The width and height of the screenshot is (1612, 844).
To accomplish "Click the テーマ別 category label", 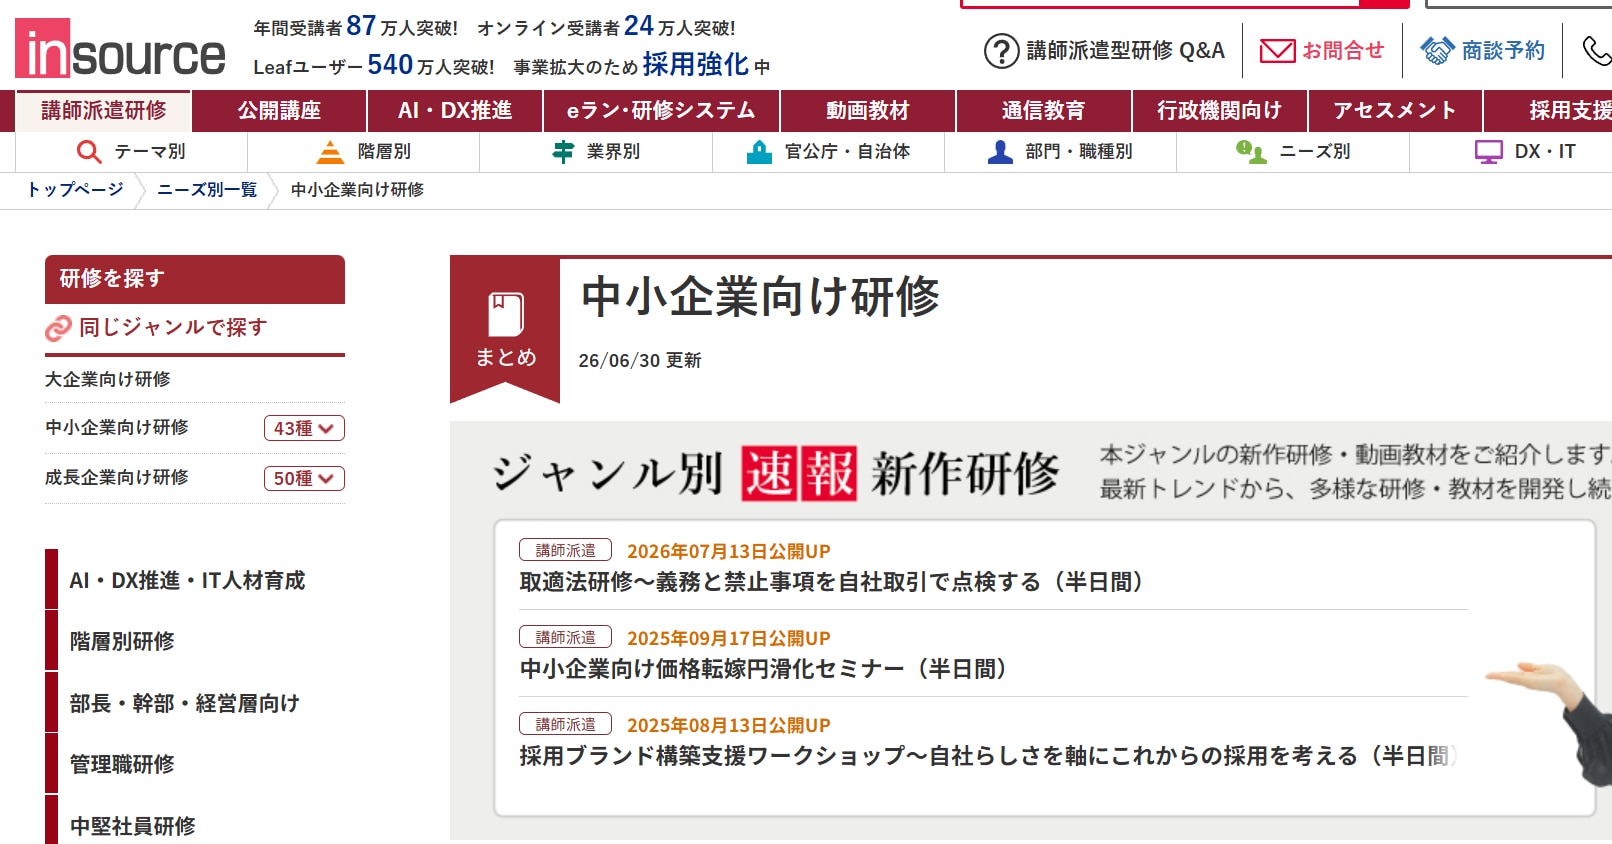I will 150,152.
